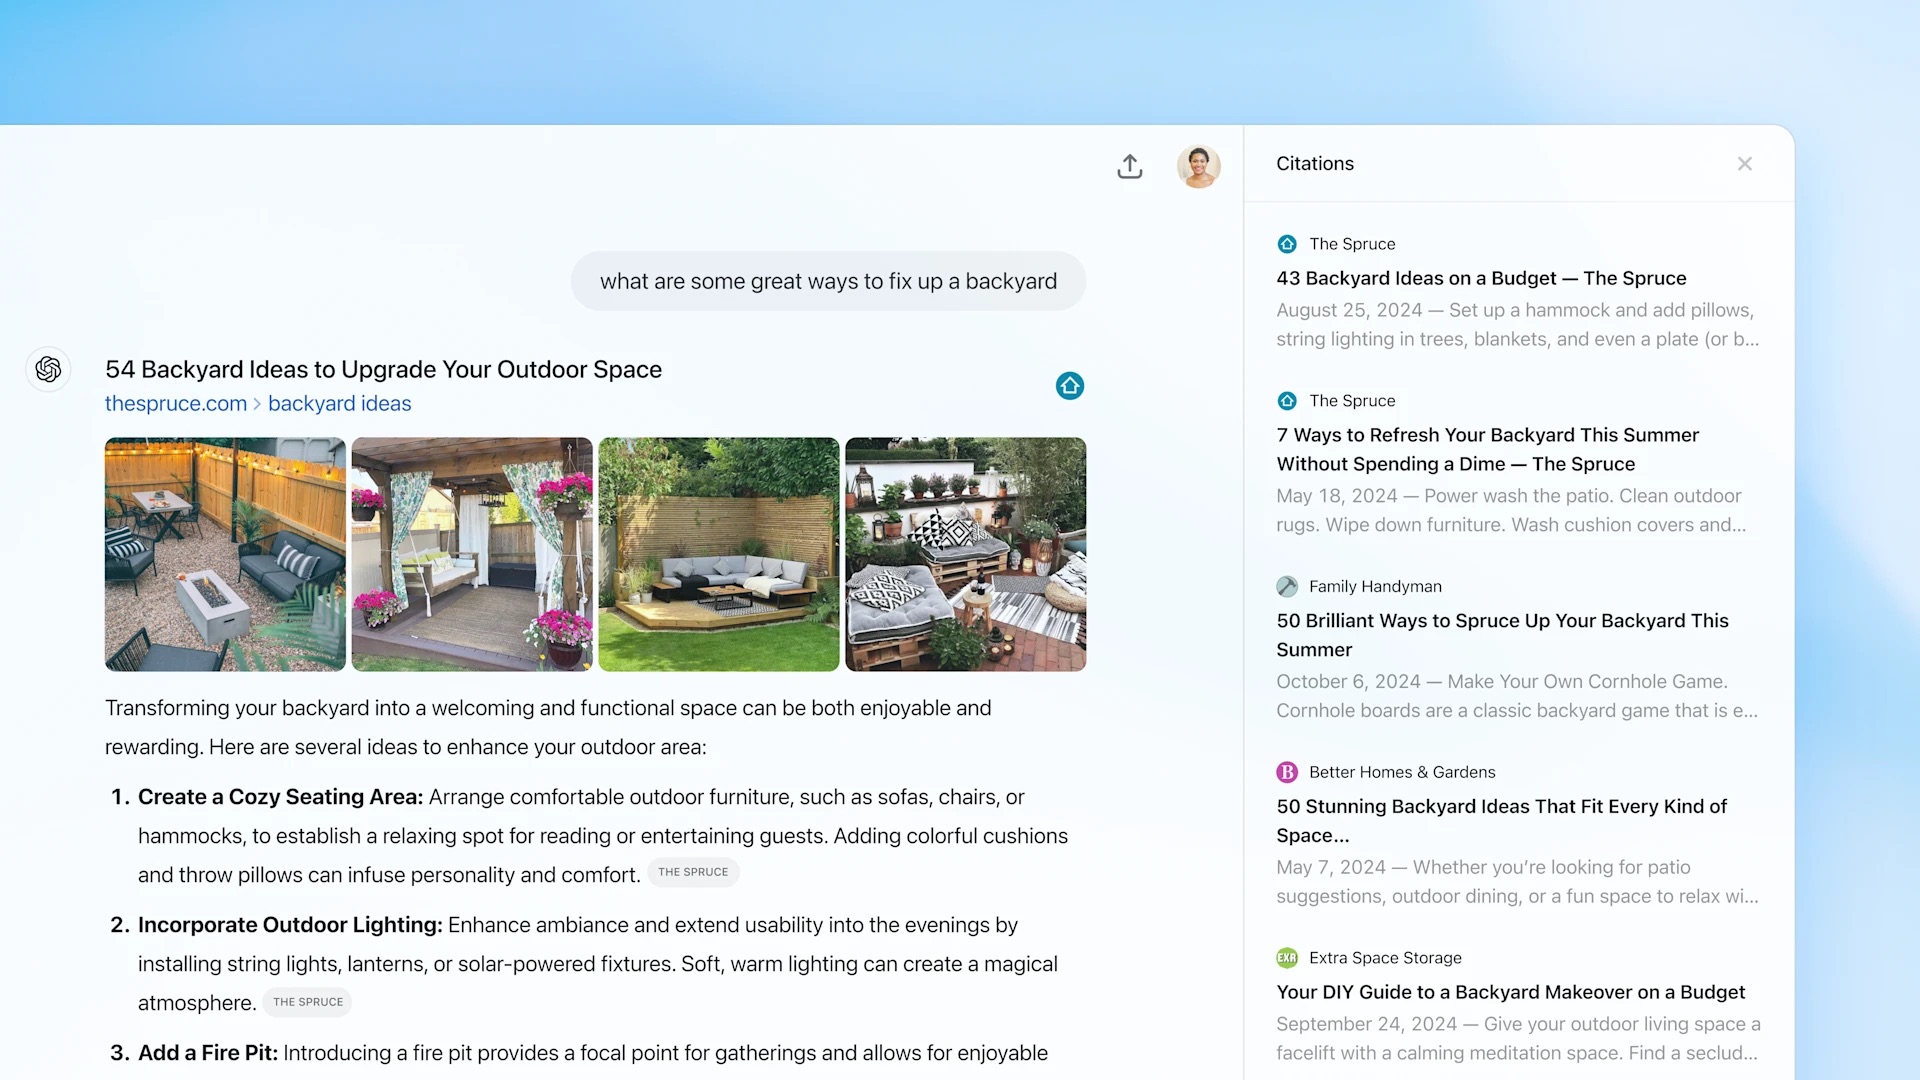Select the curtained pergola thumbnail
1920x1080 pixels.
pos(472,554)
